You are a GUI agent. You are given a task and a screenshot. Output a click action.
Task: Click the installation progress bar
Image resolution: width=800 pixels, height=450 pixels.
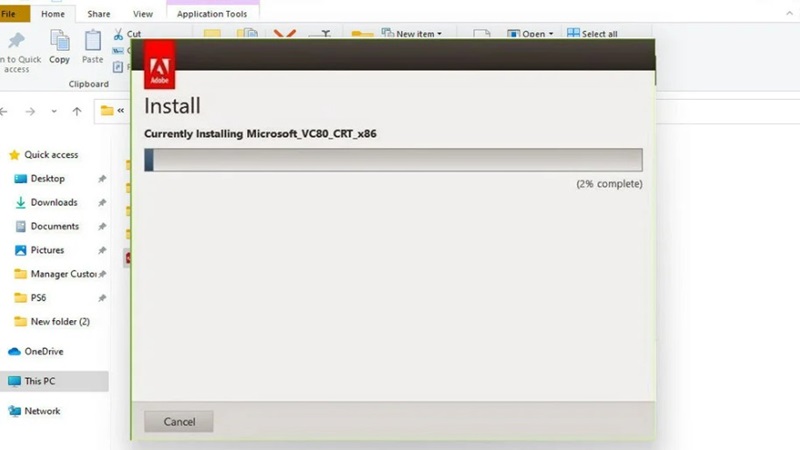pos(393,160)
